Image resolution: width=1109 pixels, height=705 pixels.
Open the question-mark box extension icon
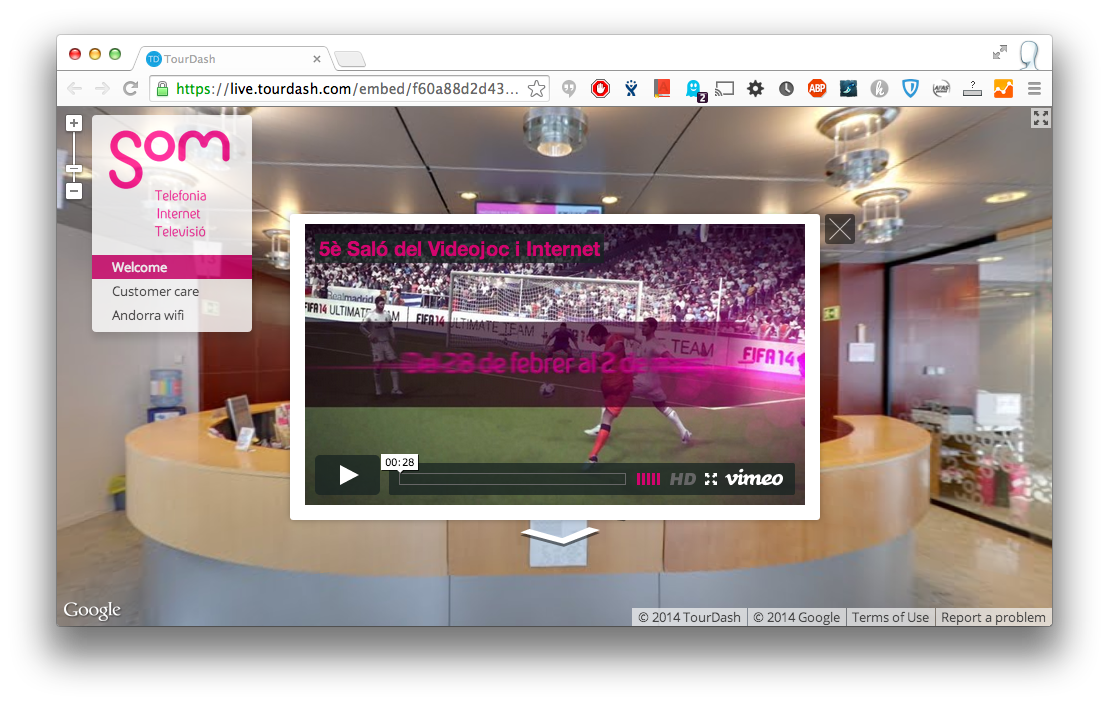point(972,88)
